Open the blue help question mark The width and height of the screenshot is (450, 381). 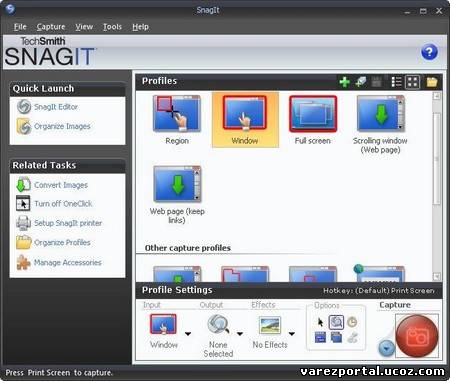[x=429, y=52]
